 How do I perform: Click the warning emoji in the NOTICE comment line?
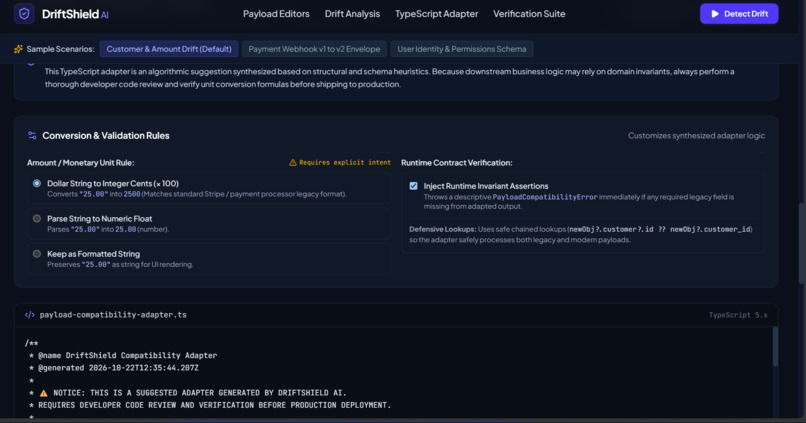[44, 393]
